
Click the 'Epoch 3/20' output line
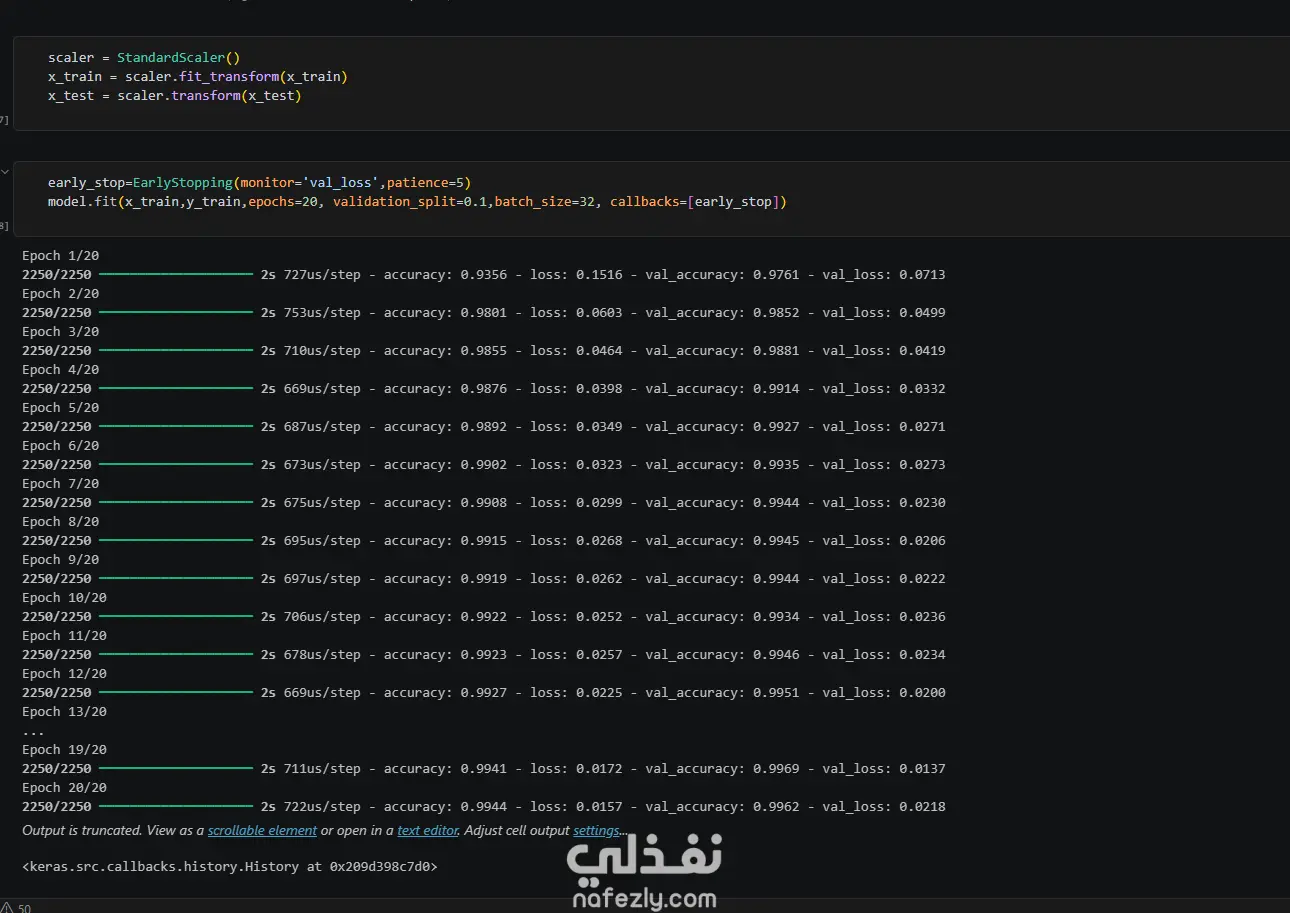tap(60, 332)
